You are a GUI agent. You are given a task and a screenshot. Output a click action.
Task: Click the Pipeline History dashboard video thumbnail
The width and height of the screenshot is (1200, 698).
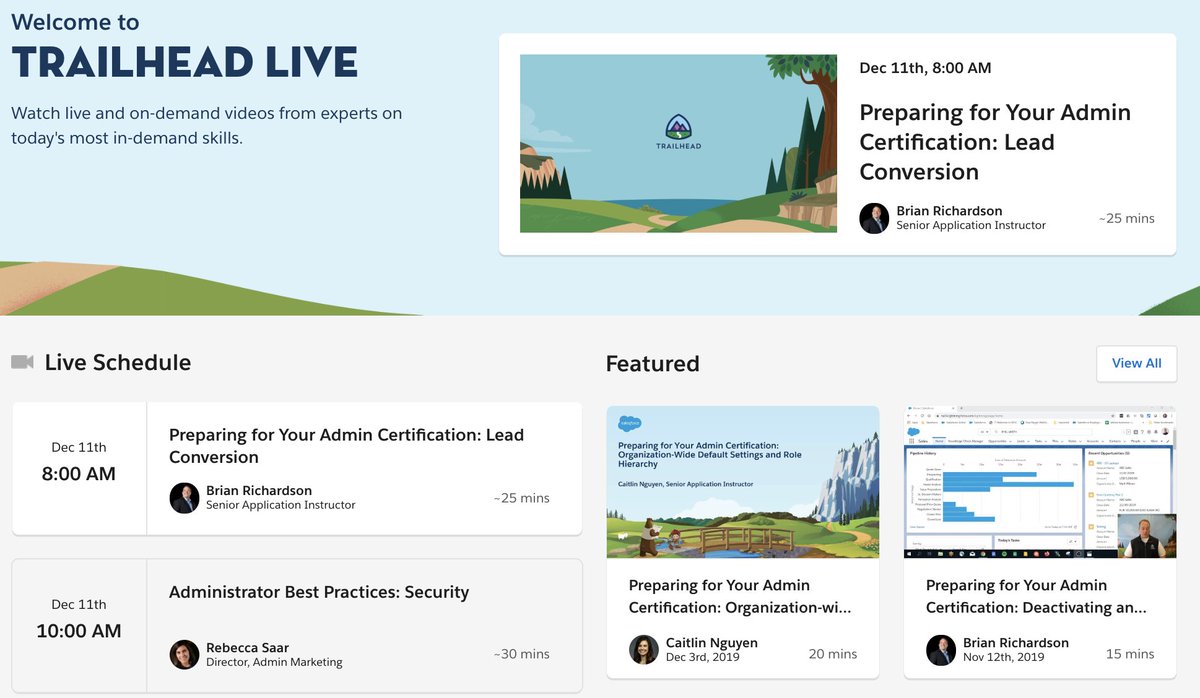point(1038,480)
